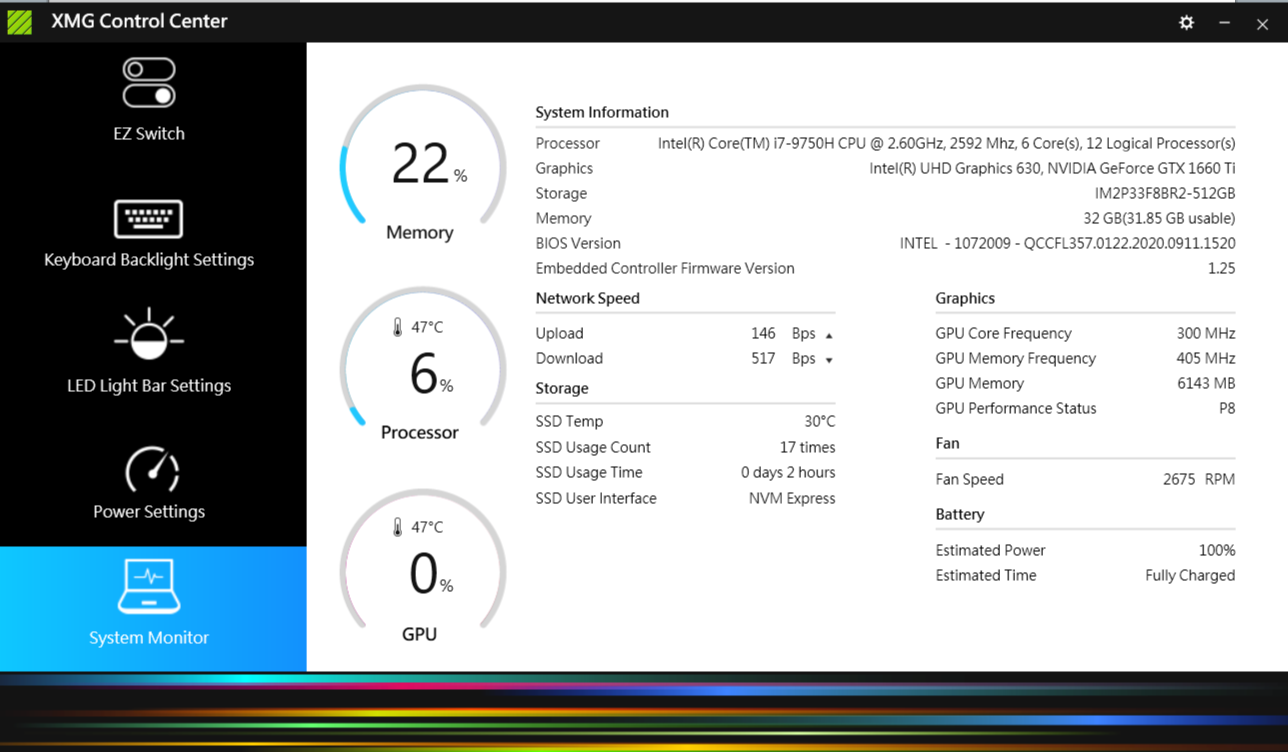The image size is (1288, 752).
Task: Click the Download speed value 517
Action: click(763, 358)
